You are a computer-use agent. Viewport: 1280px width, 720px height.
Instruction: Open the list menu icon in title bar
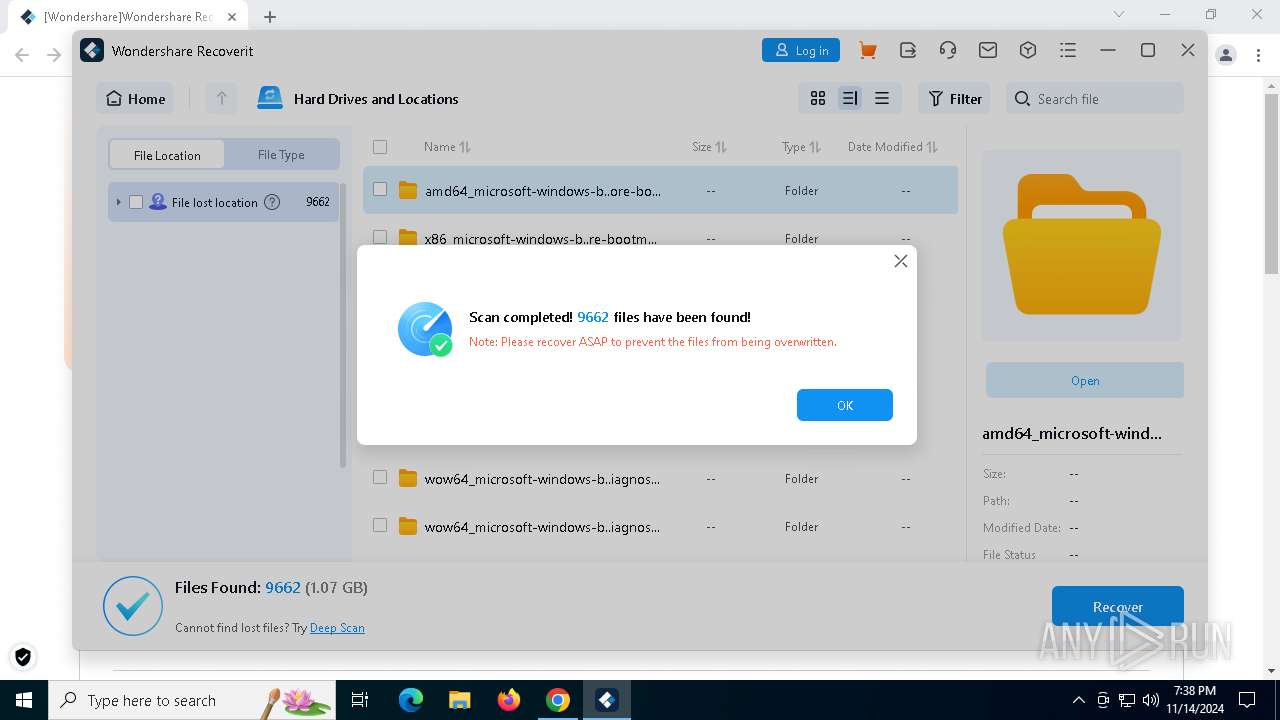1068,50
